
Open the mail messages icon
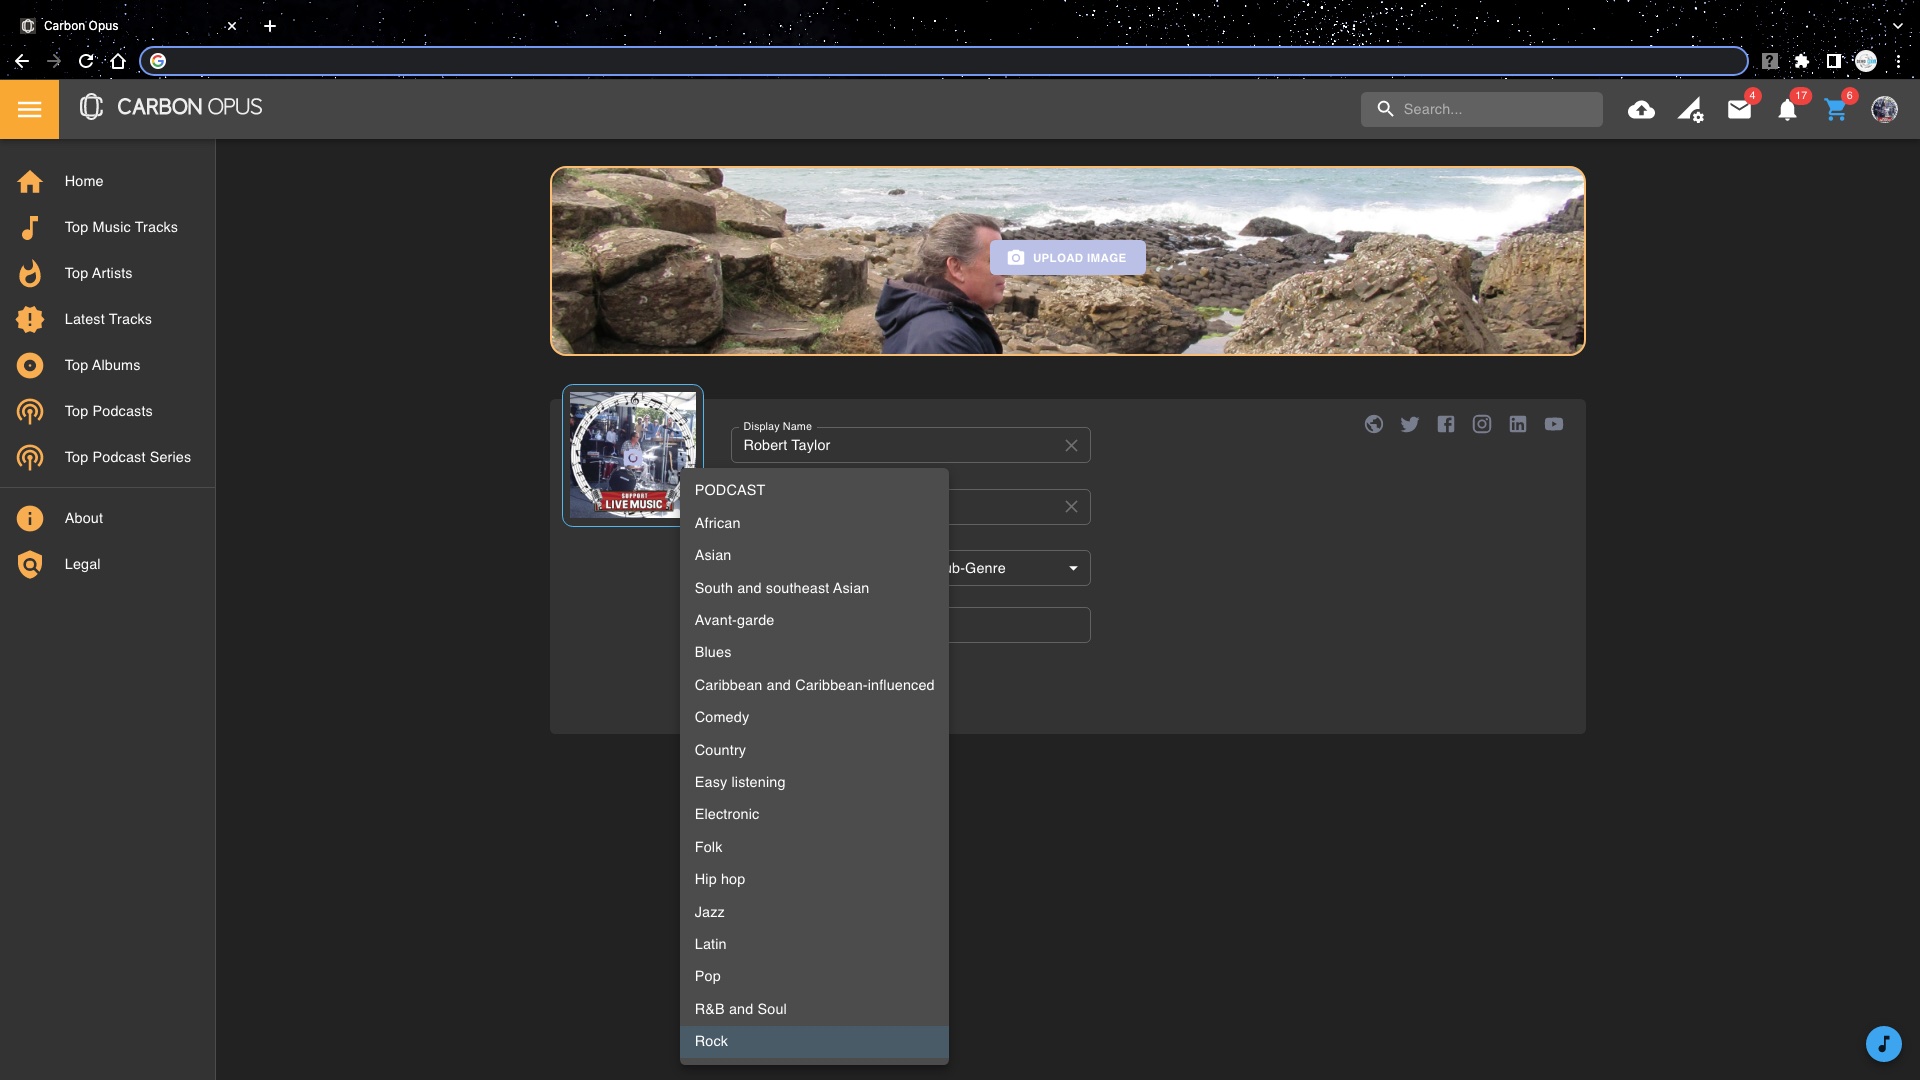pos(1739,110)
